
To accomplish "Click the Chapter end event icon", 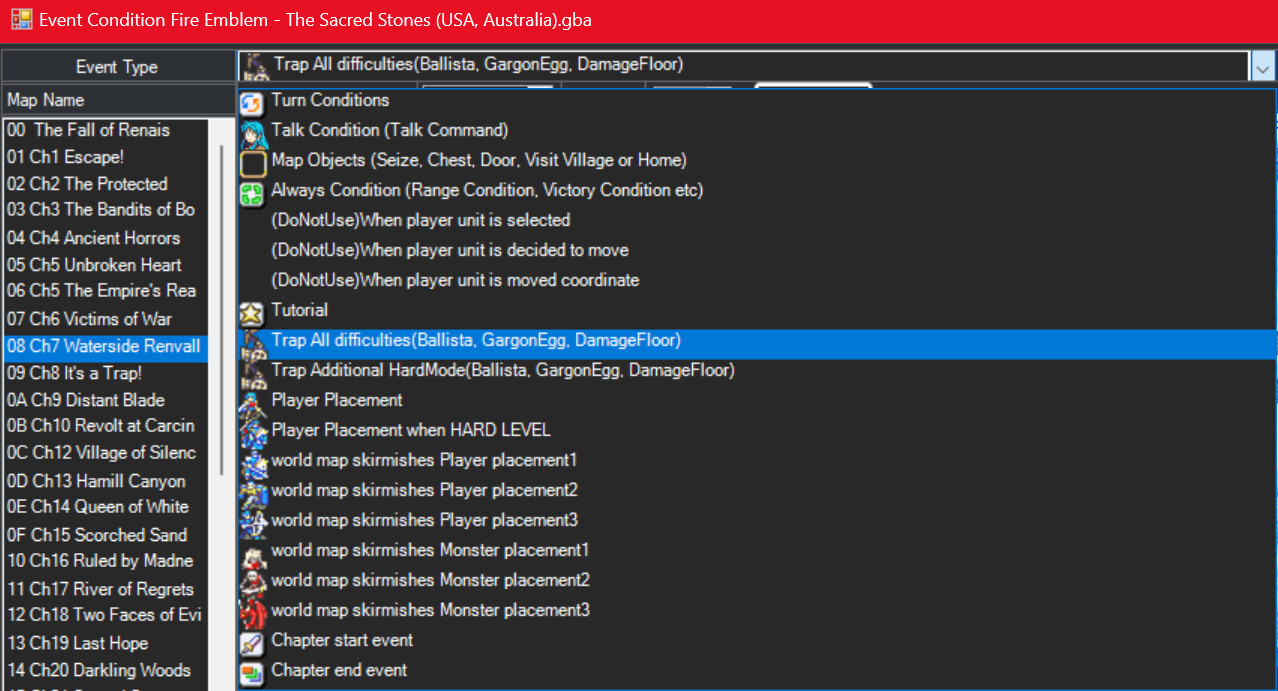I will pos(253,672).
